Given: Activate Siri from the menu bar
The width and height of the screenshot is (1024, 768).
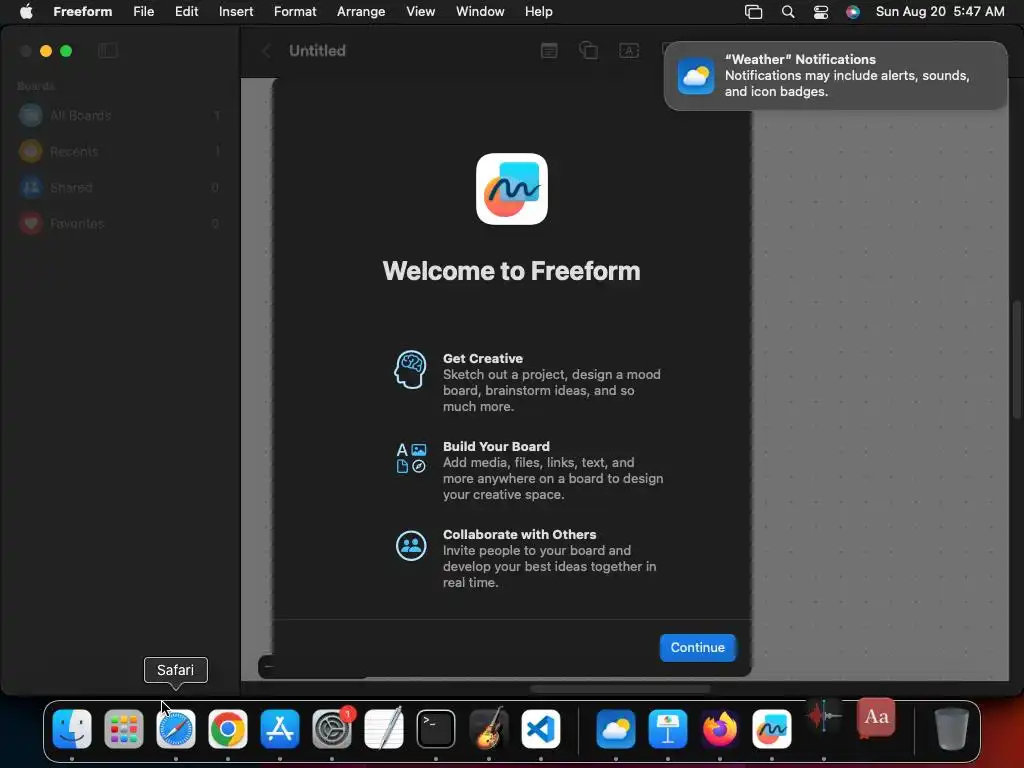Looking at the screenshot, I should click(853, 12).
